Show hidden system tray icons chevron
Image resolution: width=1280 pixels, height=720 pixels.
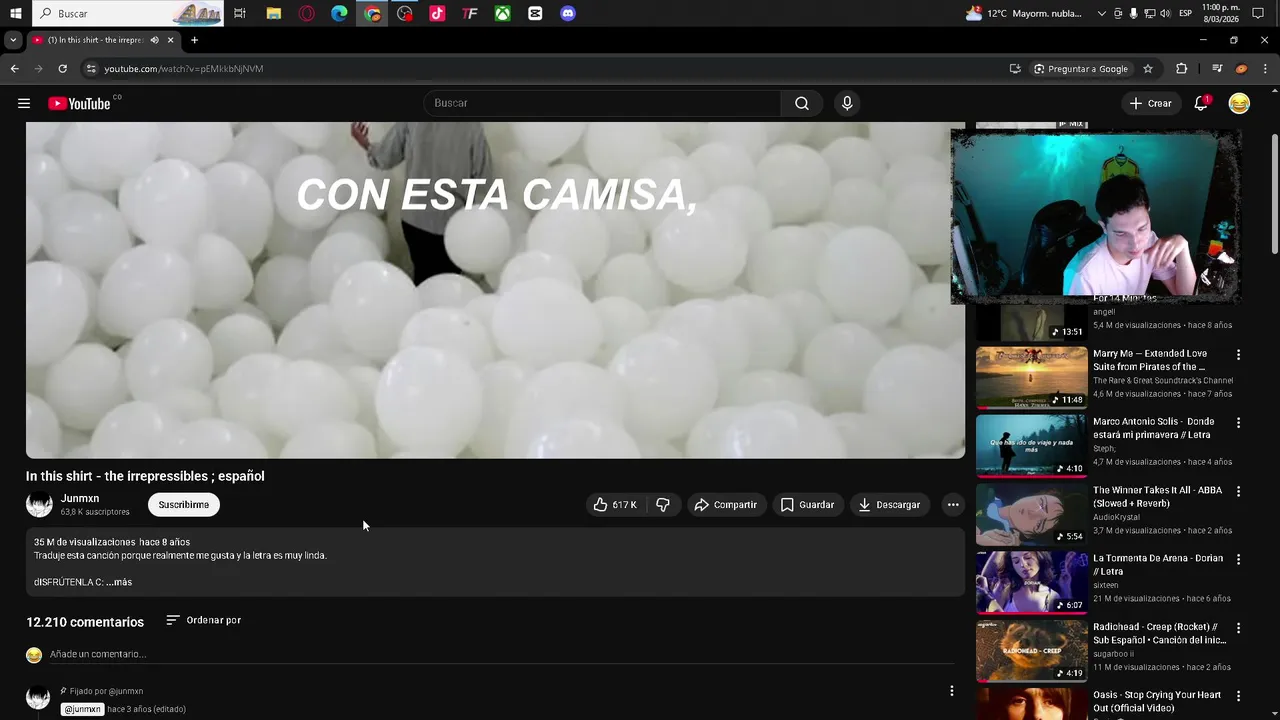pos(1102,14)
